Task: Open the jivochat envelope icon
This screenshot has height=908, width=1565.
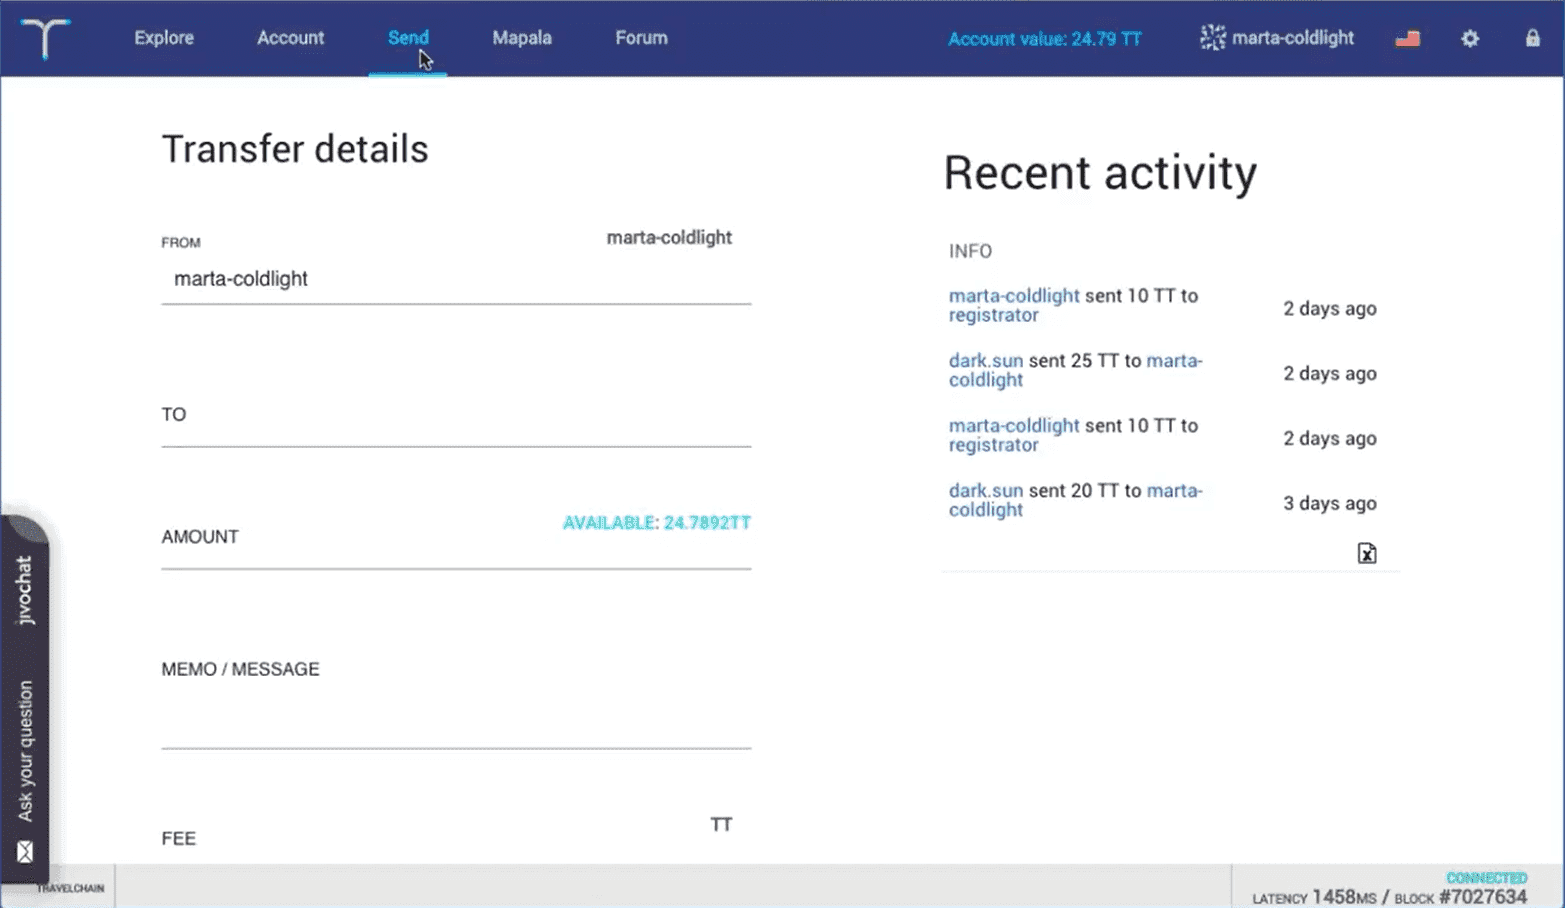Action: point(25,852)
